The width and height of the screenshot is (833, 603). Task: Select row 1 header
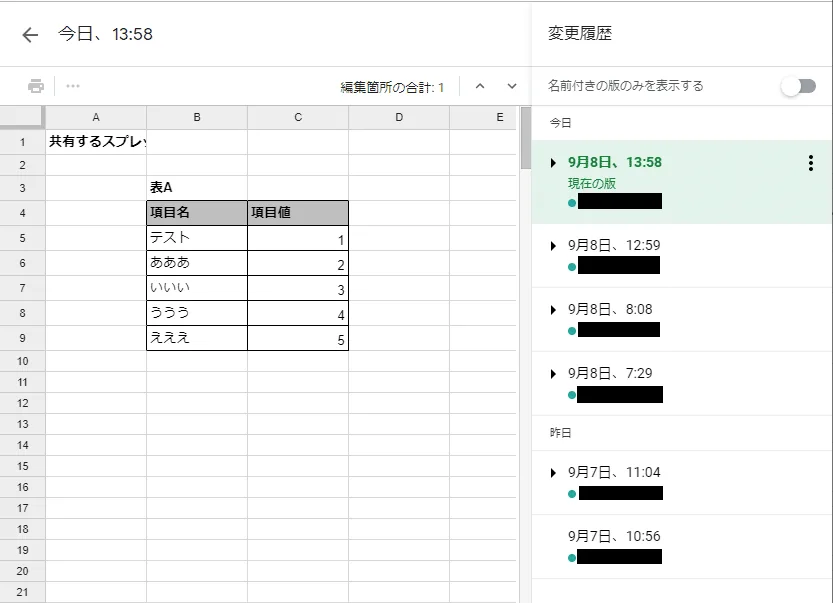click(x=22, y=142)
